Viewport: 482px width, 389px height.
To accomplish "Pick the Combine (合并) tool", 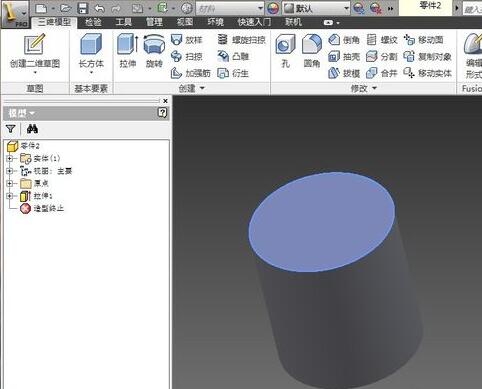I will pos(382,73).
